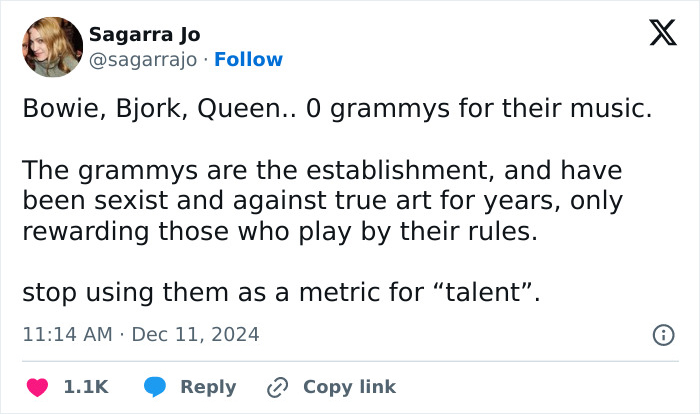Click the Copy link text
Screen dimensions: 700x414
pyautogui.click(x=349, y=387)
